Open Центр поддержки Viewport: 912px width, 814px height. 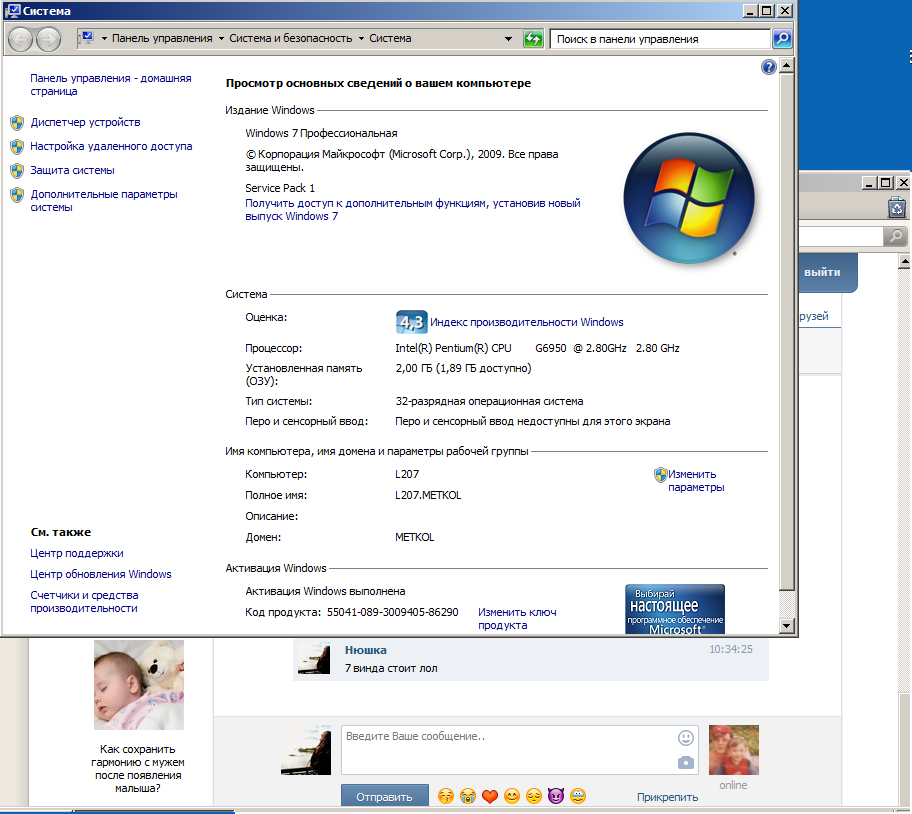click(77, 553)
